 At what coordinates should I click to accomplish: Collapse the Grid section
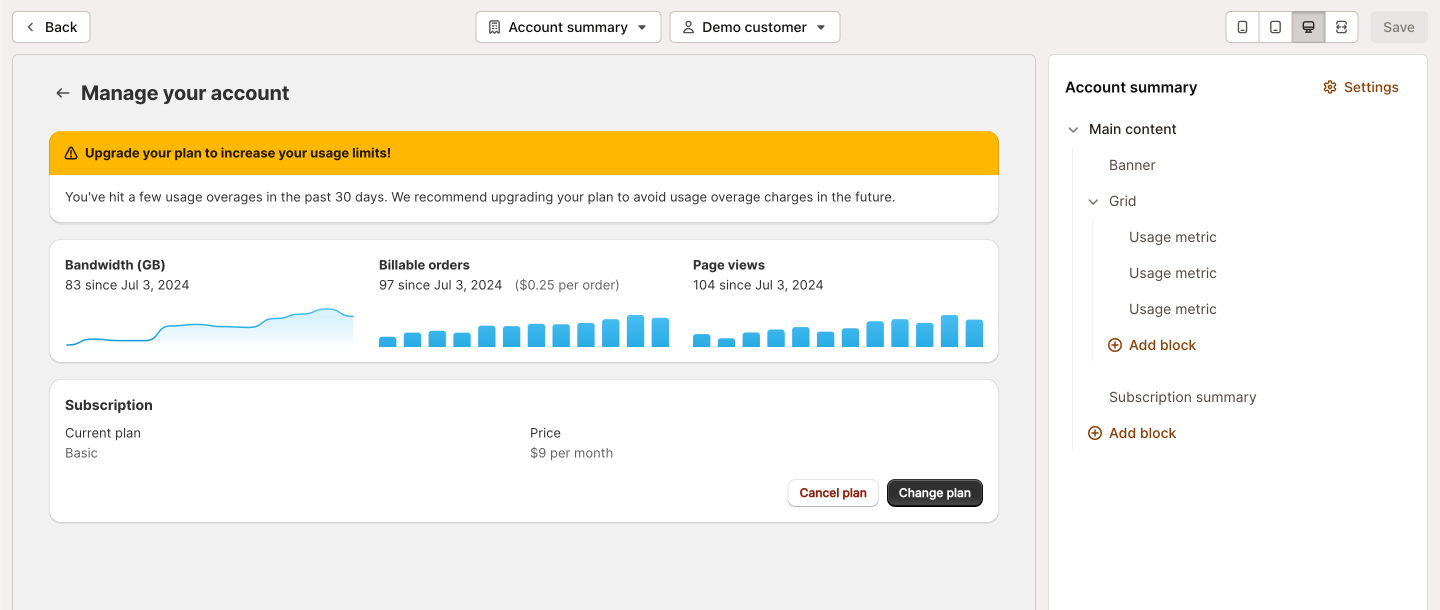(x=1093, y=201)
